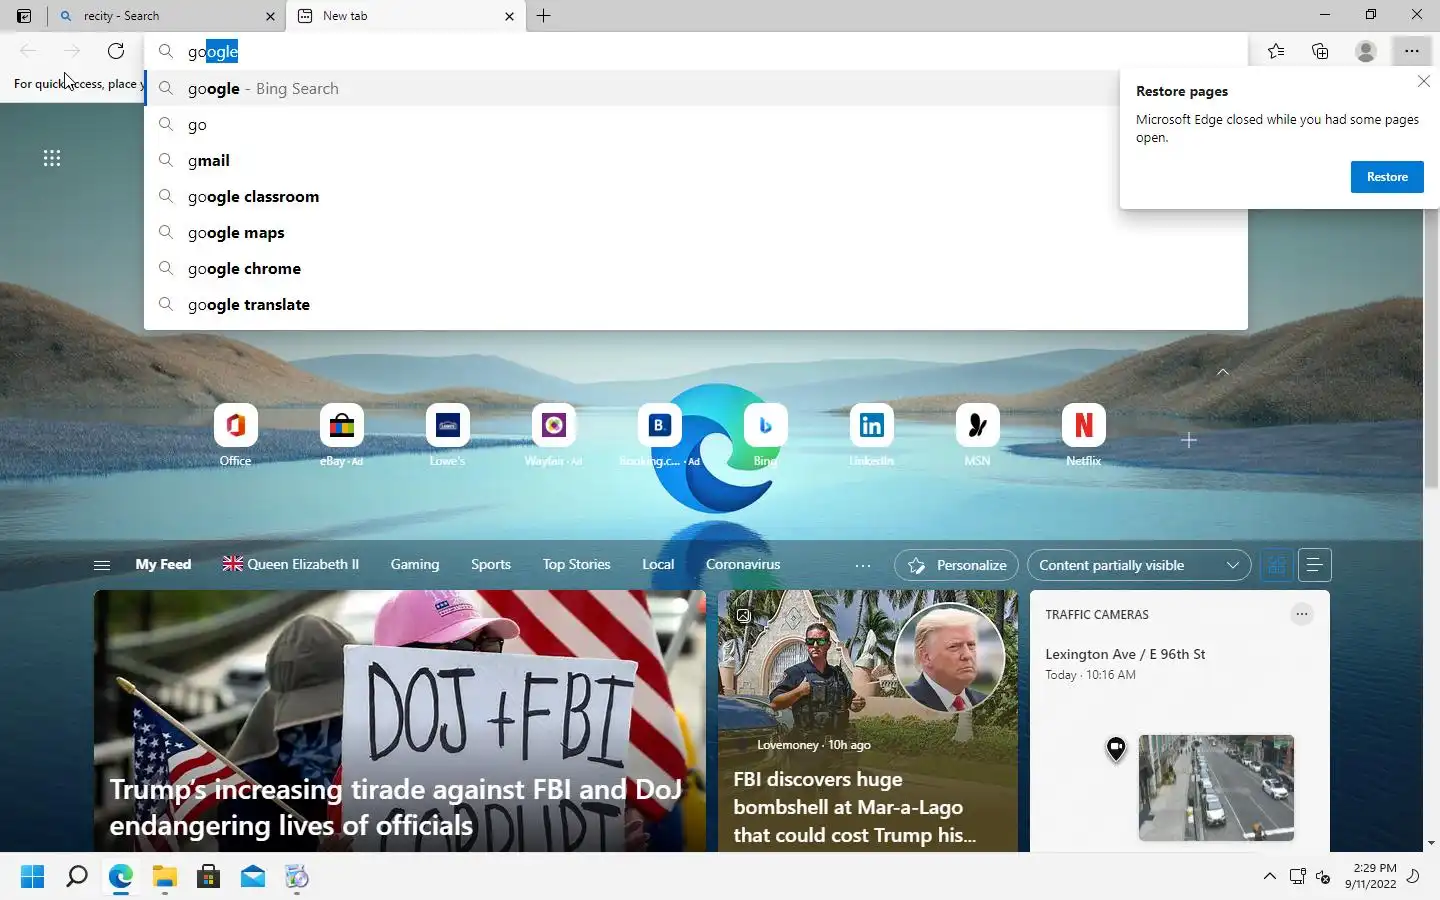Show more feed topics ellipsis
The height and width of the screenshot is (900, 1440).
pyautogui.click(x=863, y=566)
